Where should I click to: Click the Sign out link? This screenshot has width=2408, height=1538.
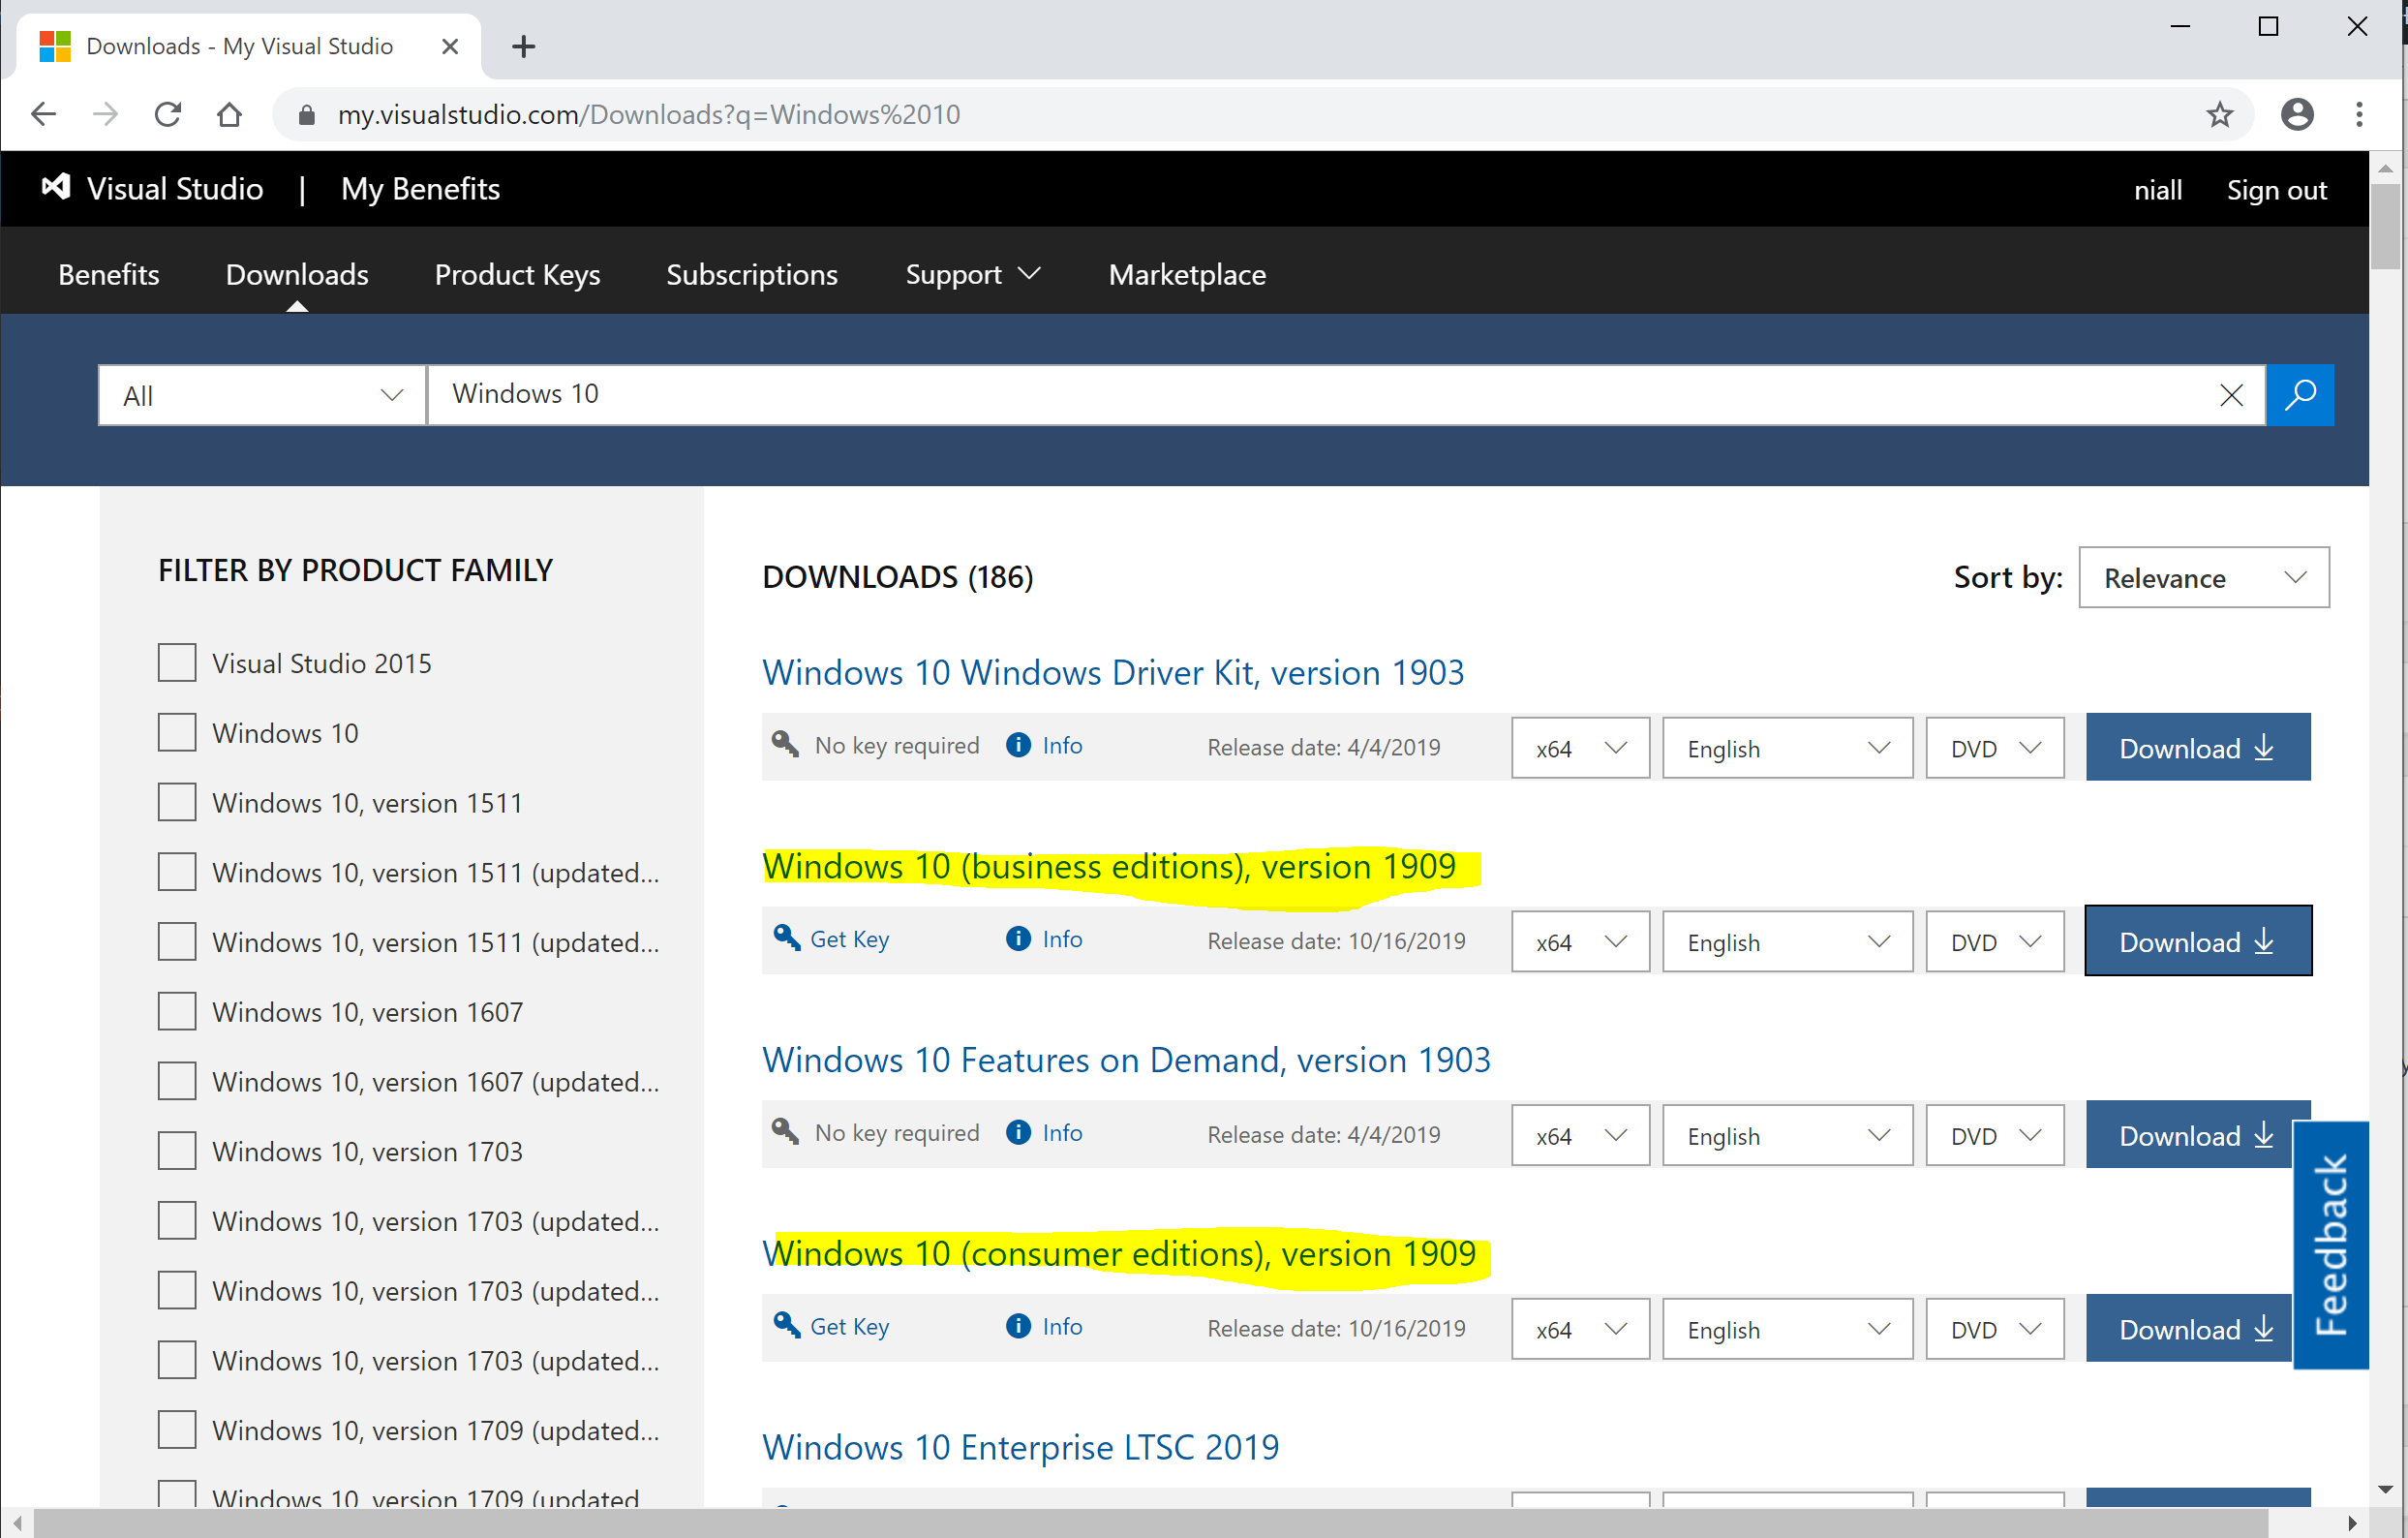click(x=2277, y=190)
